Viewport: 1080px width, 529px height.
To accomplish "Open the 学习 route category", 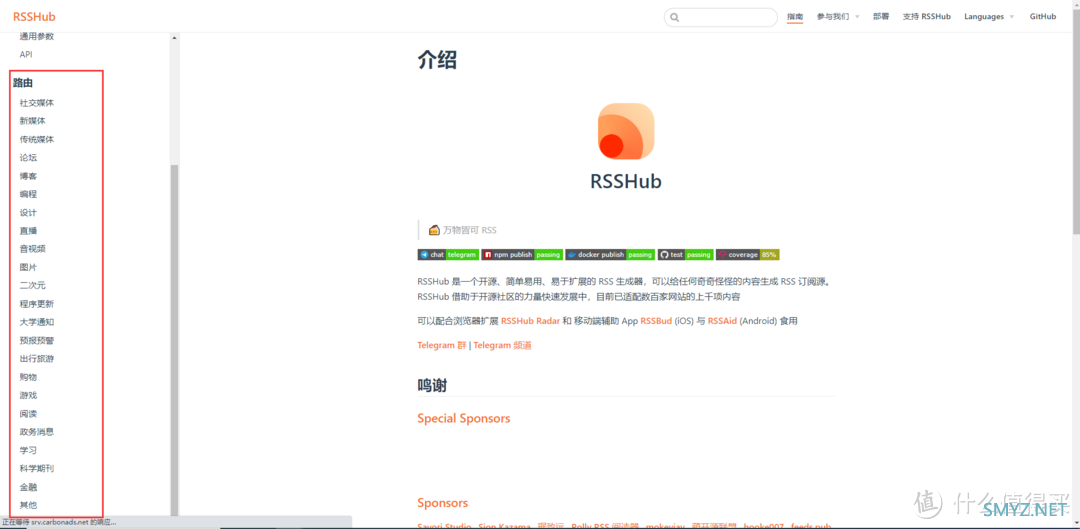I will [x=28, y=450].
